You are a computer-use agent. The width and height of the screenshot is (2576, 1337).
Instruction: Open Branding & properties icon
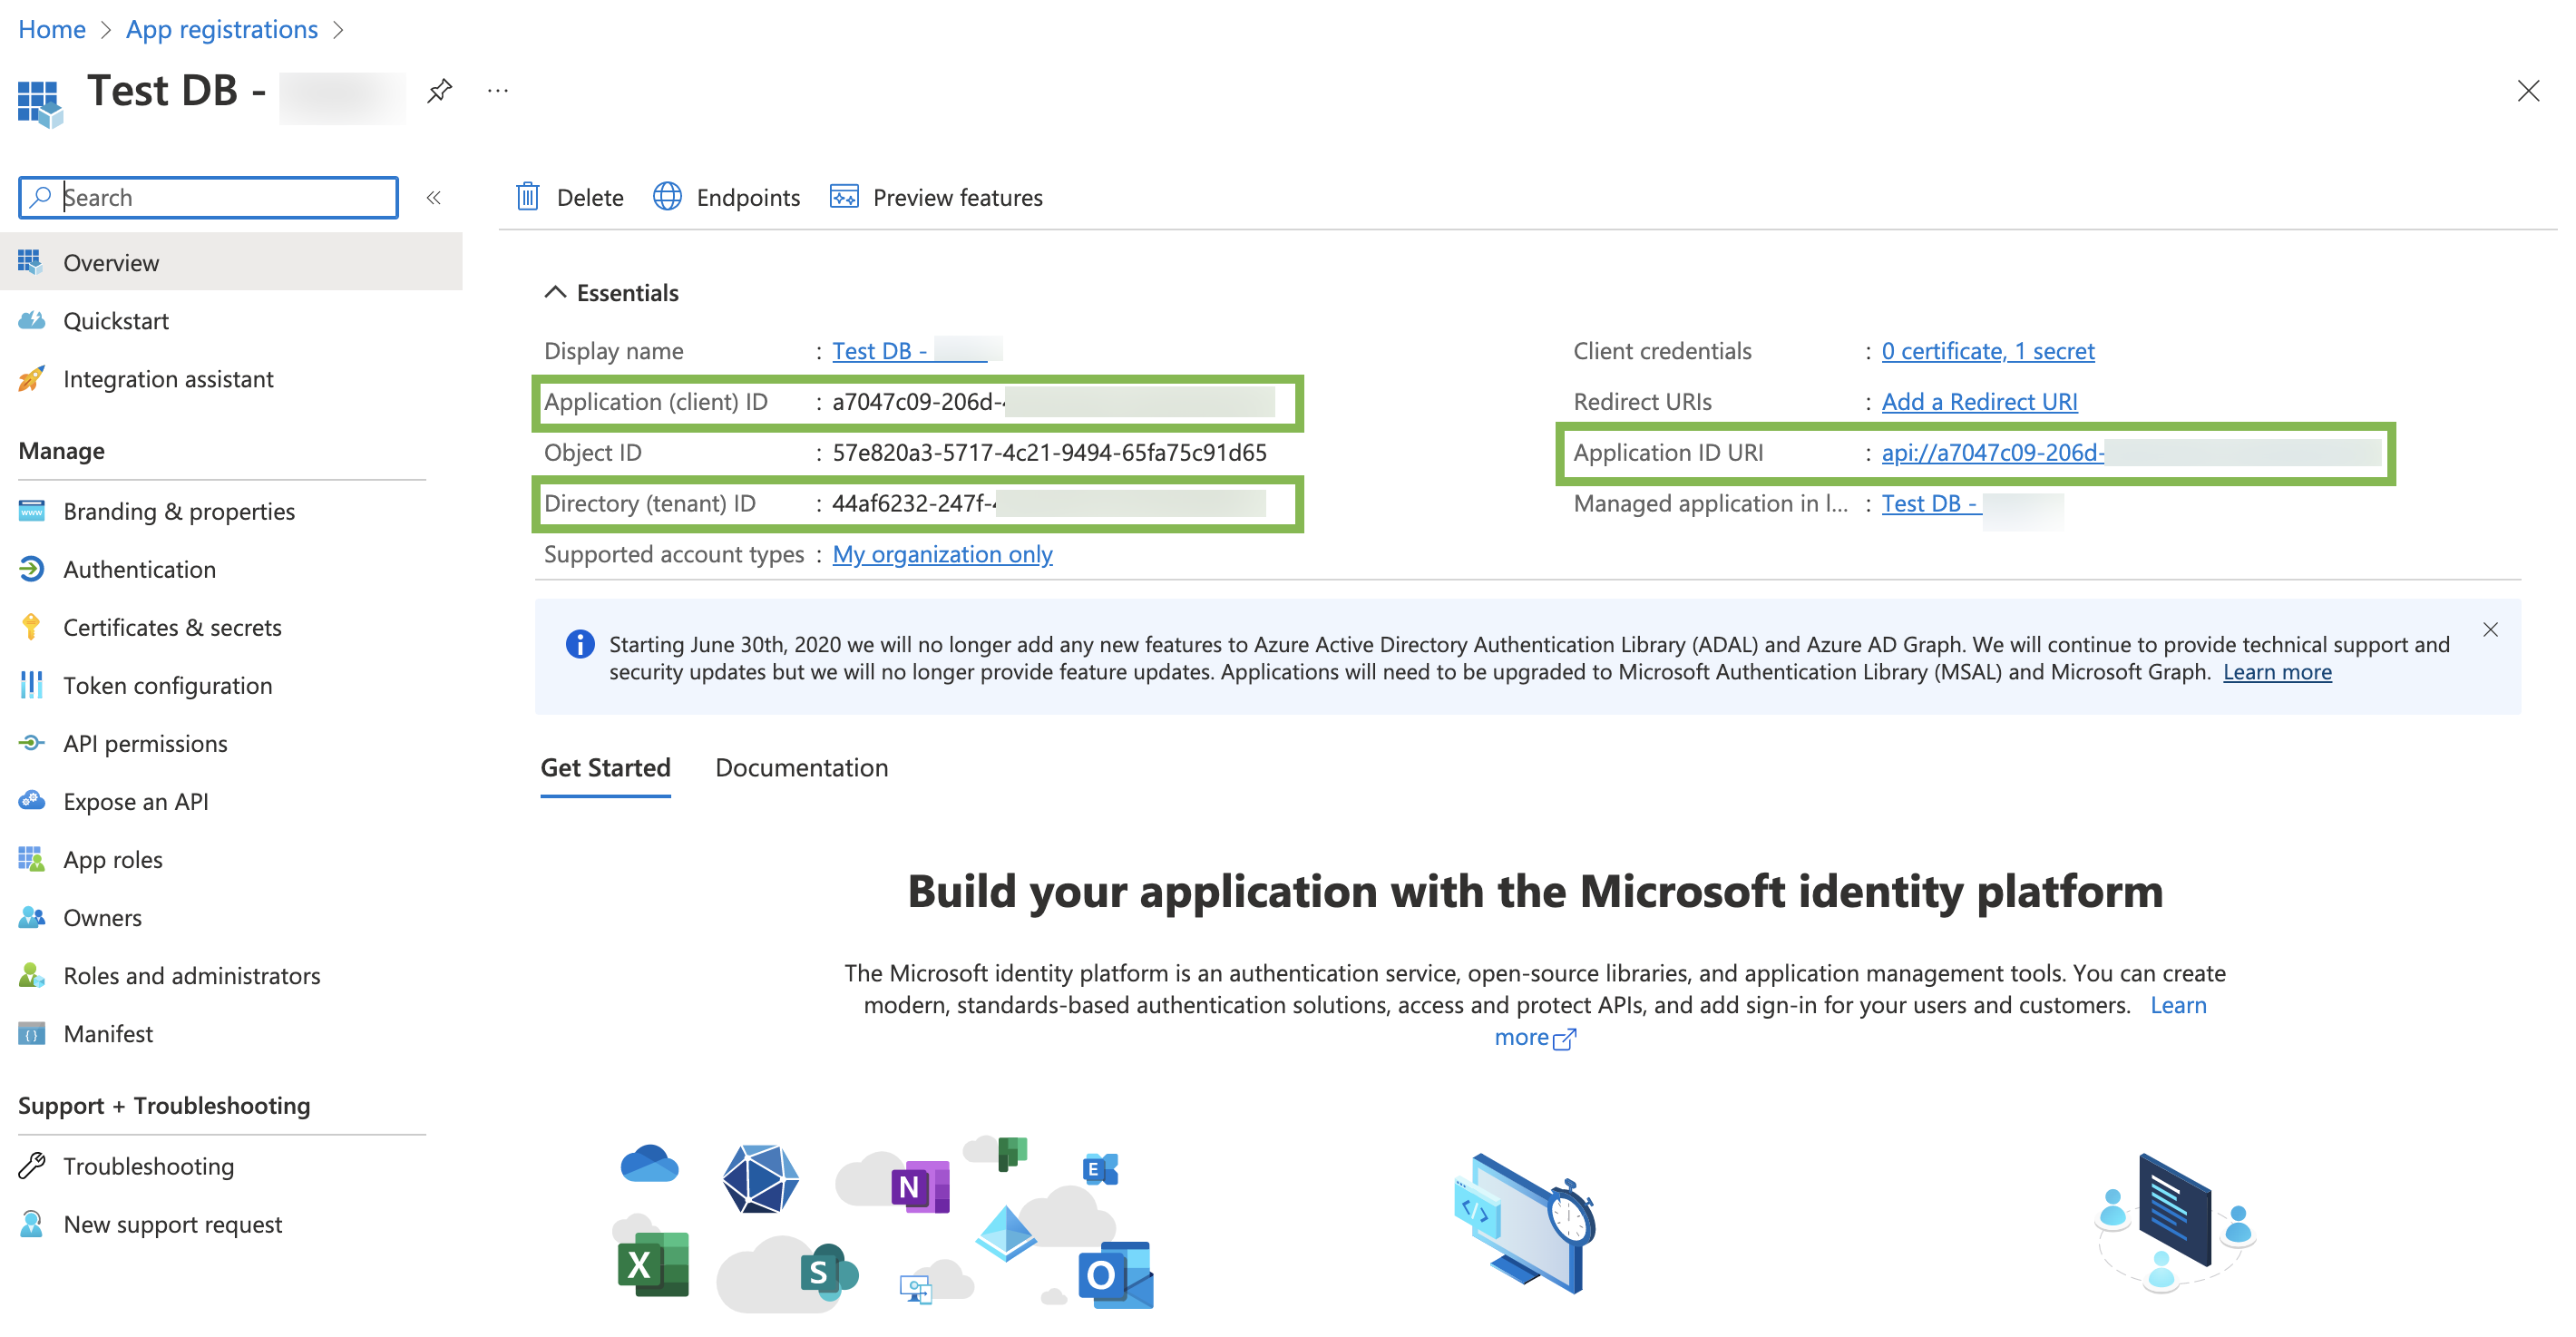pos(31,510)
